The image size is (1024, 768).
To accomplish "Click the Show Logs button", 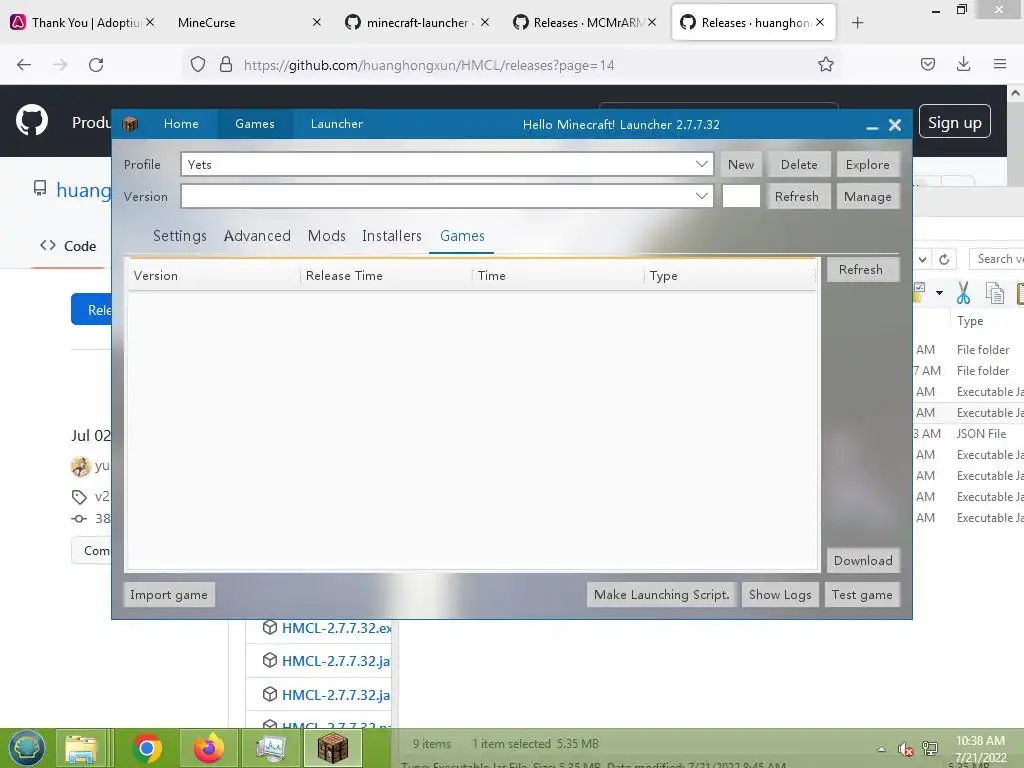I will pyautogui.click(x=780, y=595).
